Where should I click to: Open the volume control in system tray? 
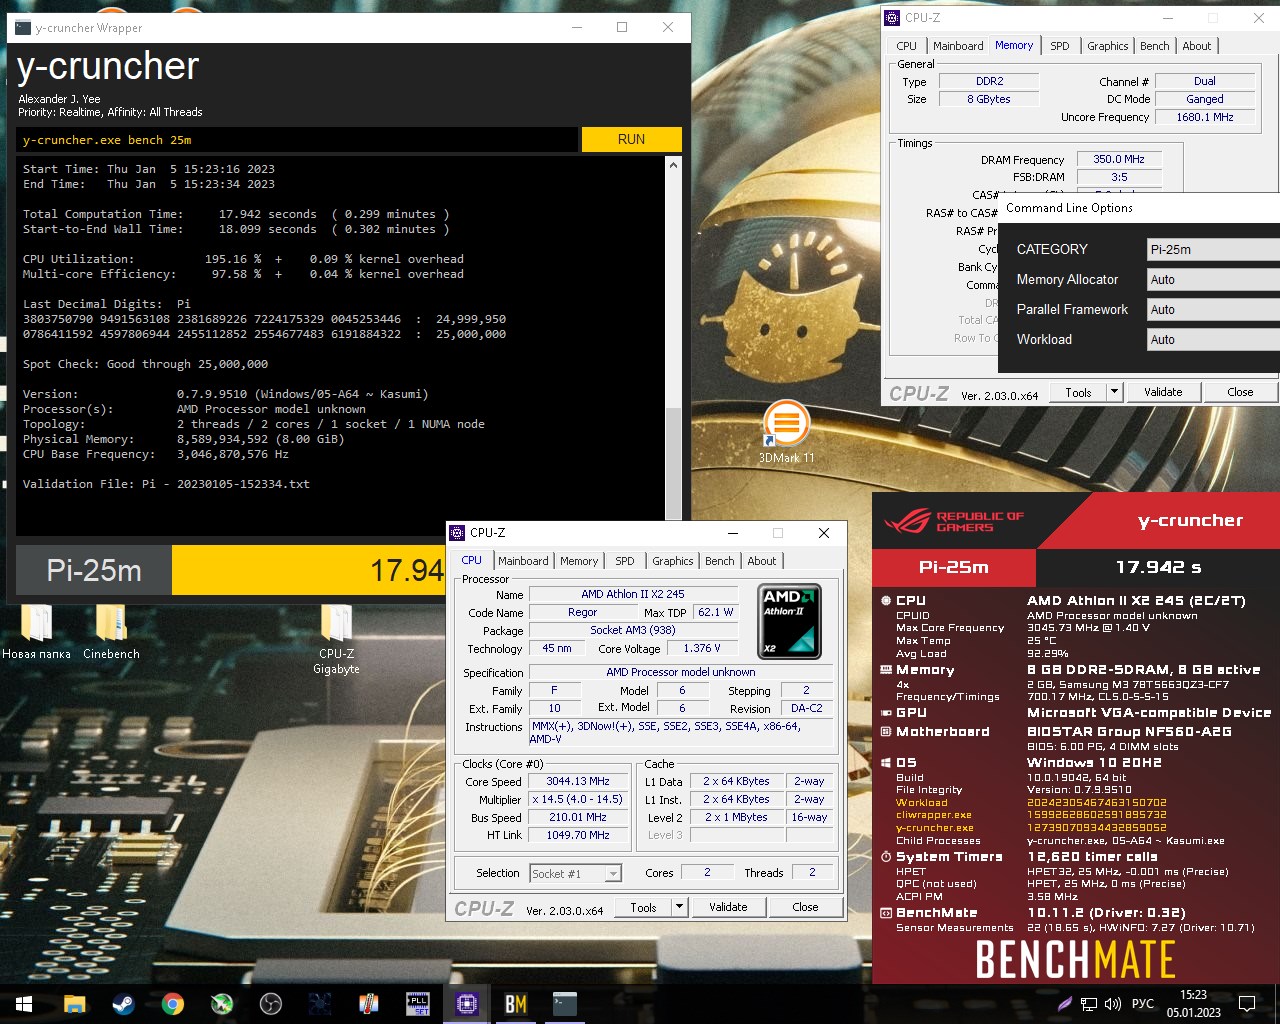[1113, 1004]
